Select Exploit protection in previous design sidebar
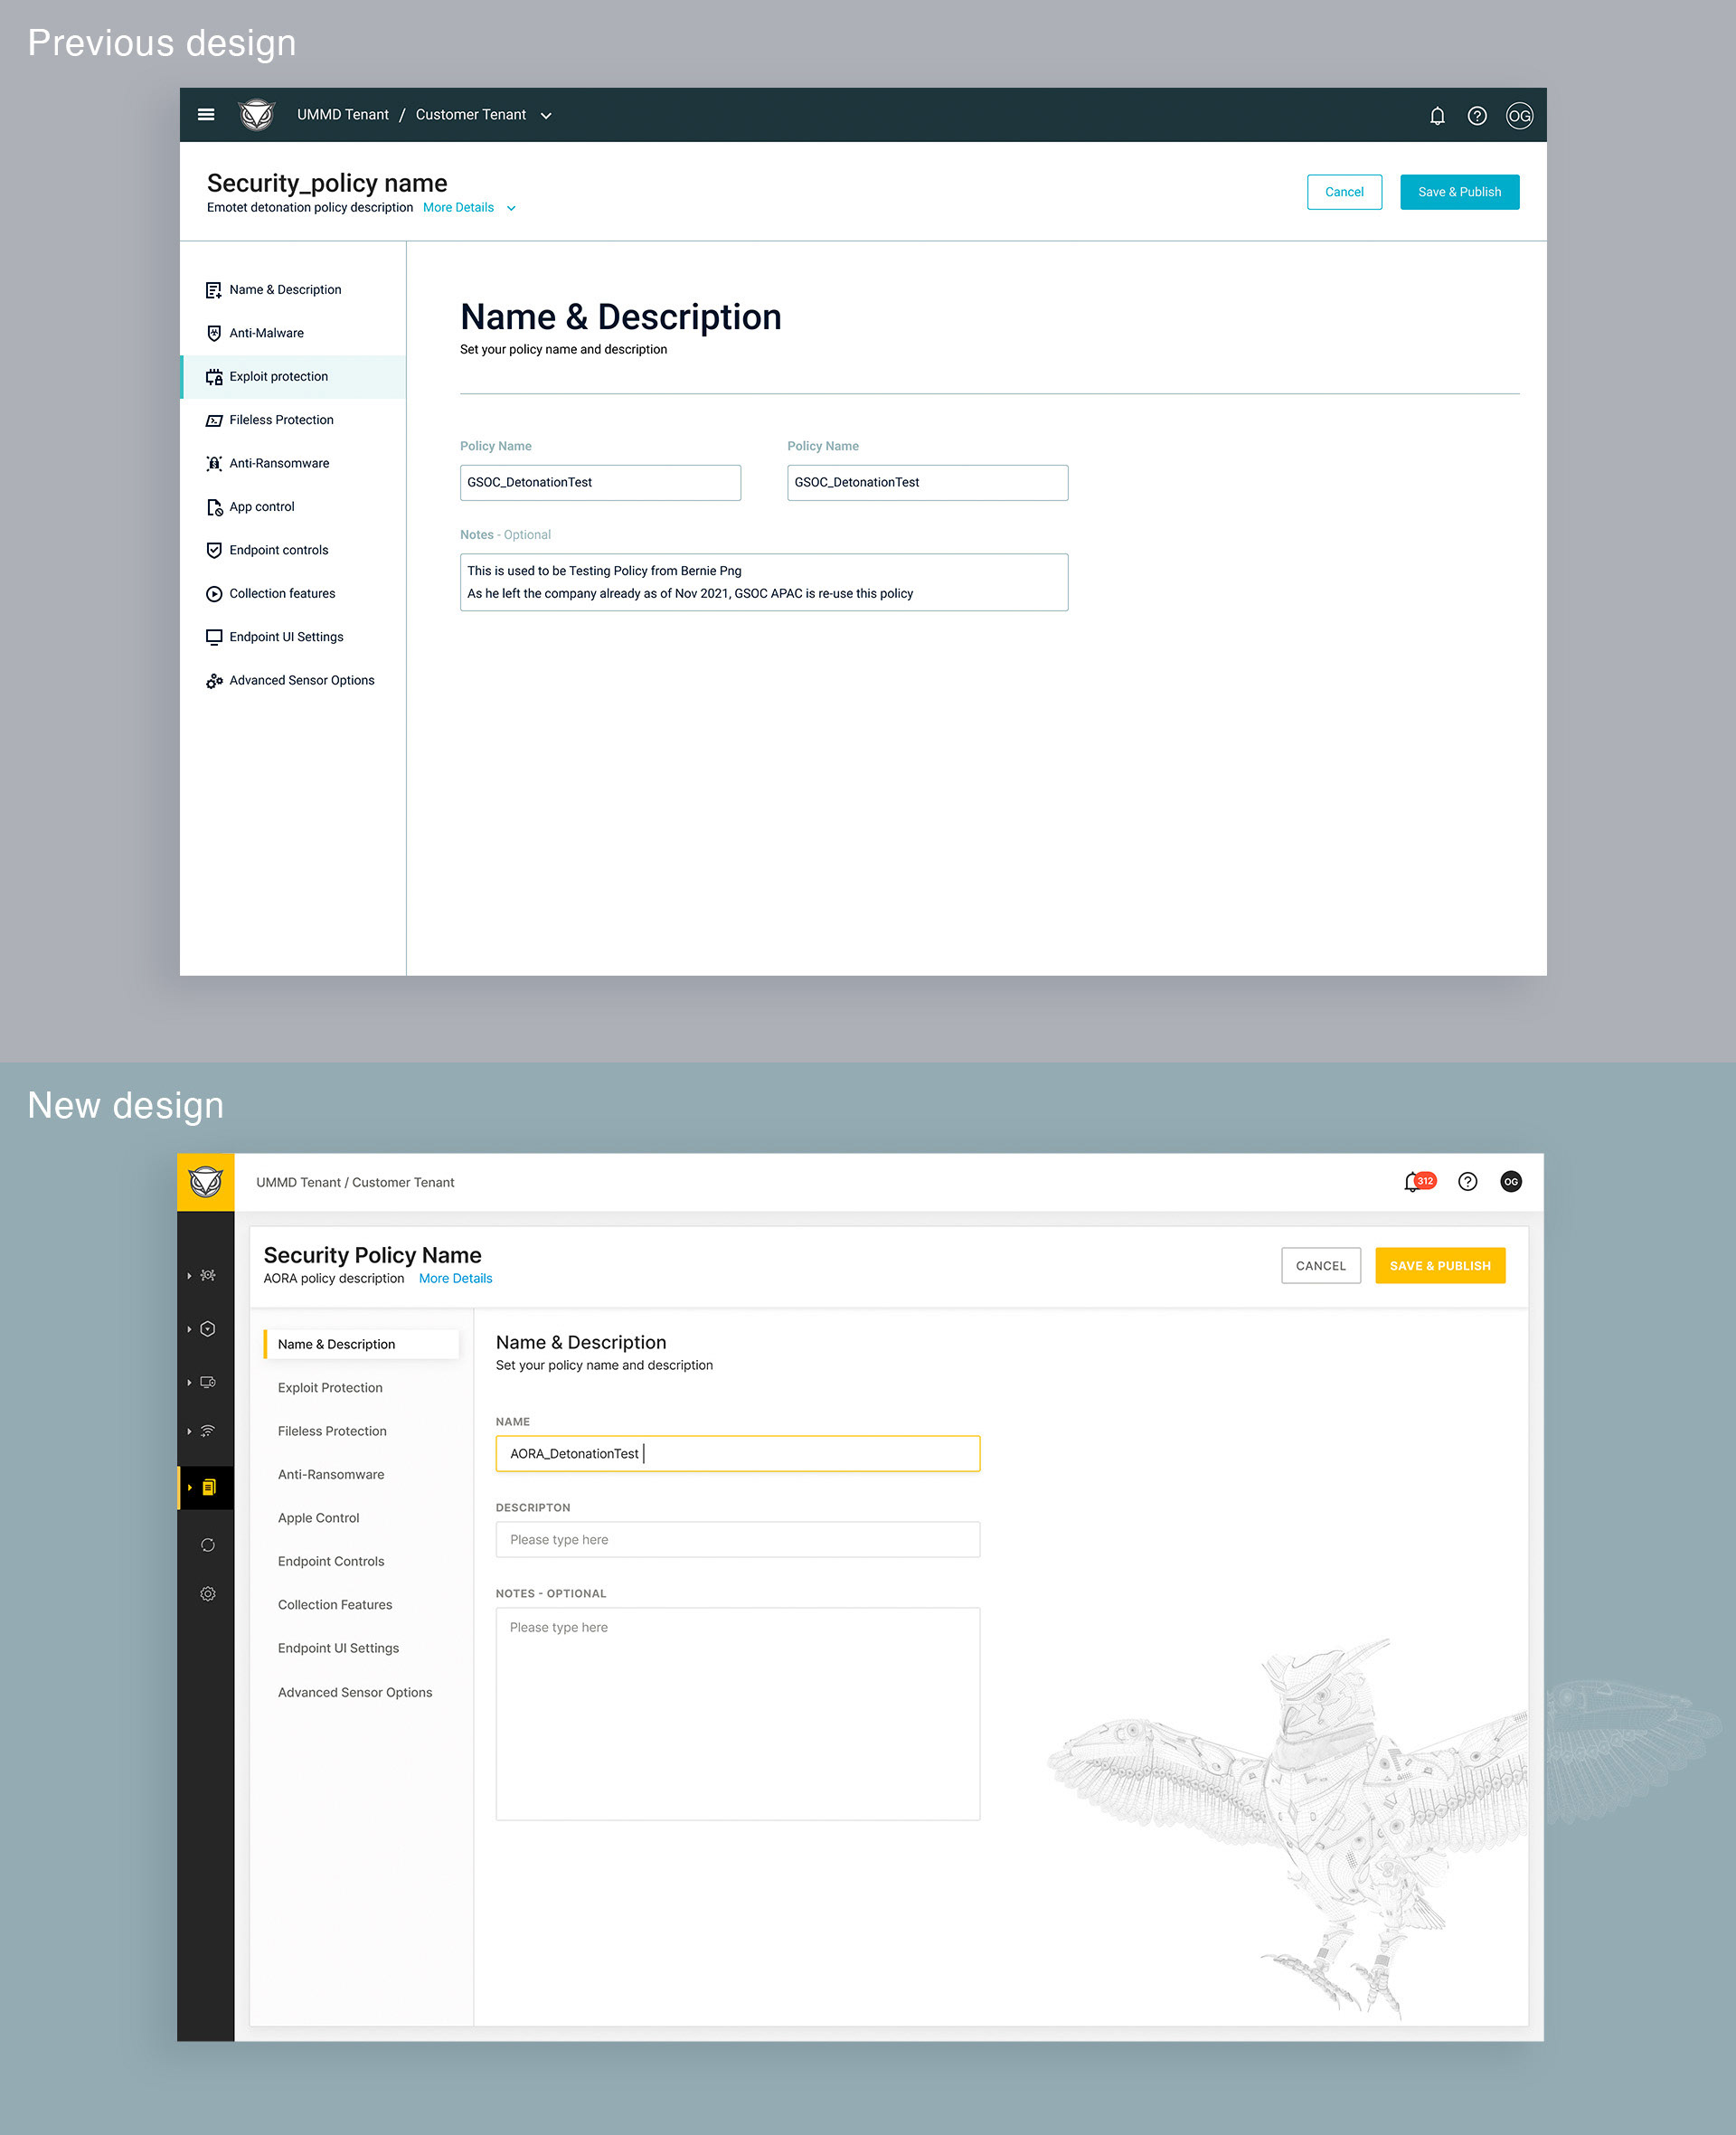 coord(294,377)
